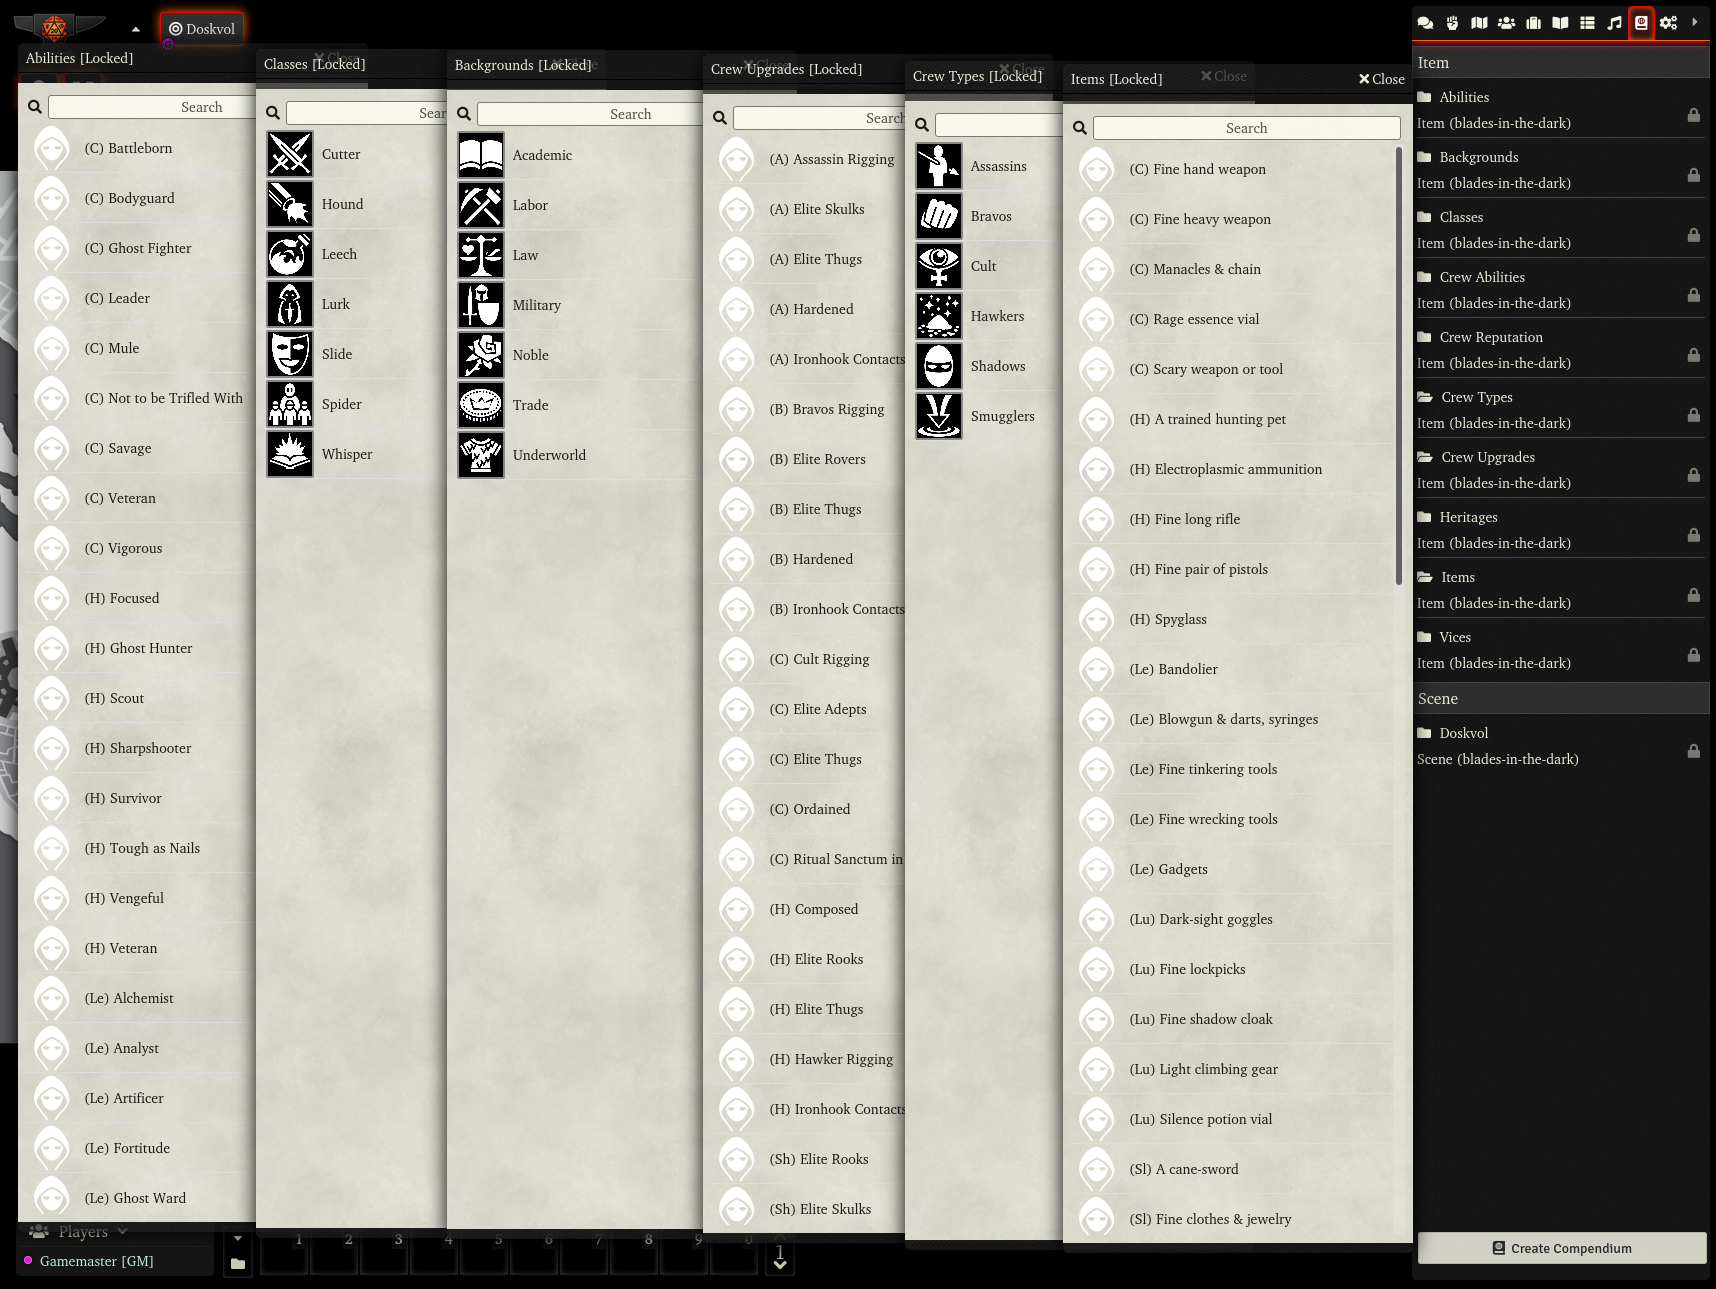1716x1289 pixels.
Task: Open the Smugglers crew type icon
Action: [939, 416]
